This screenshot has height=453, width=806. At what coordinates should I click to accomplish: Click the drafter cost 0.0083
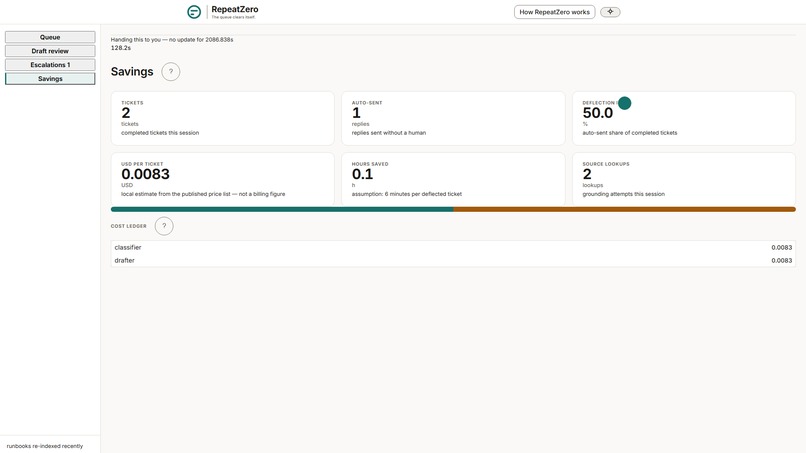[x=781, y=260]
